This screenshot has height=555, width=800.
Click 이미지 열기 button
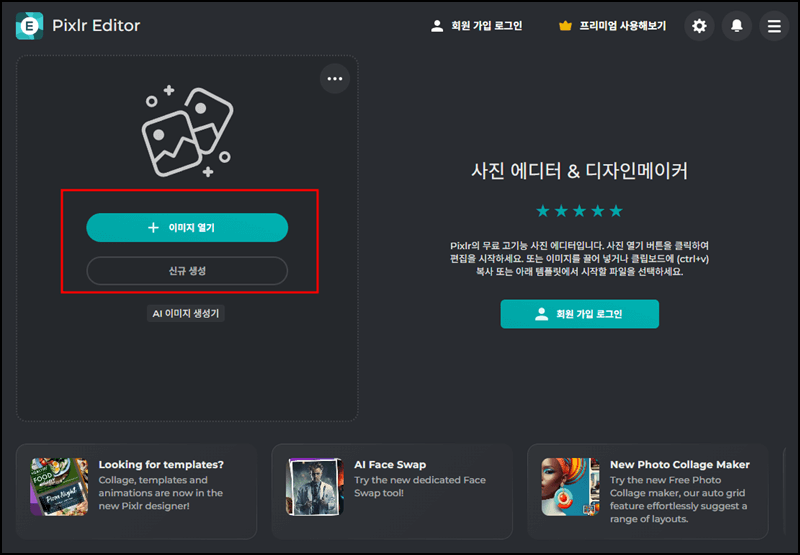(x=187, y=228)
